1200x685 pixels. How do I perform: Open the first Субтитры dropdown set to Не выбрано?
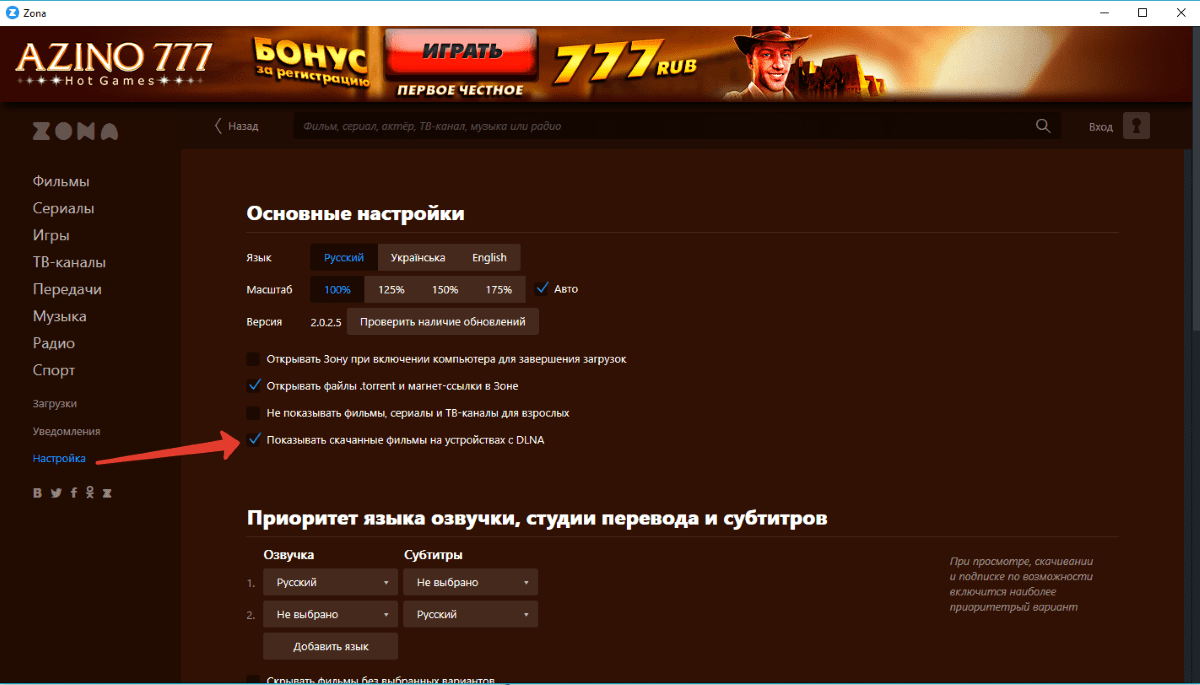point(470,582)
